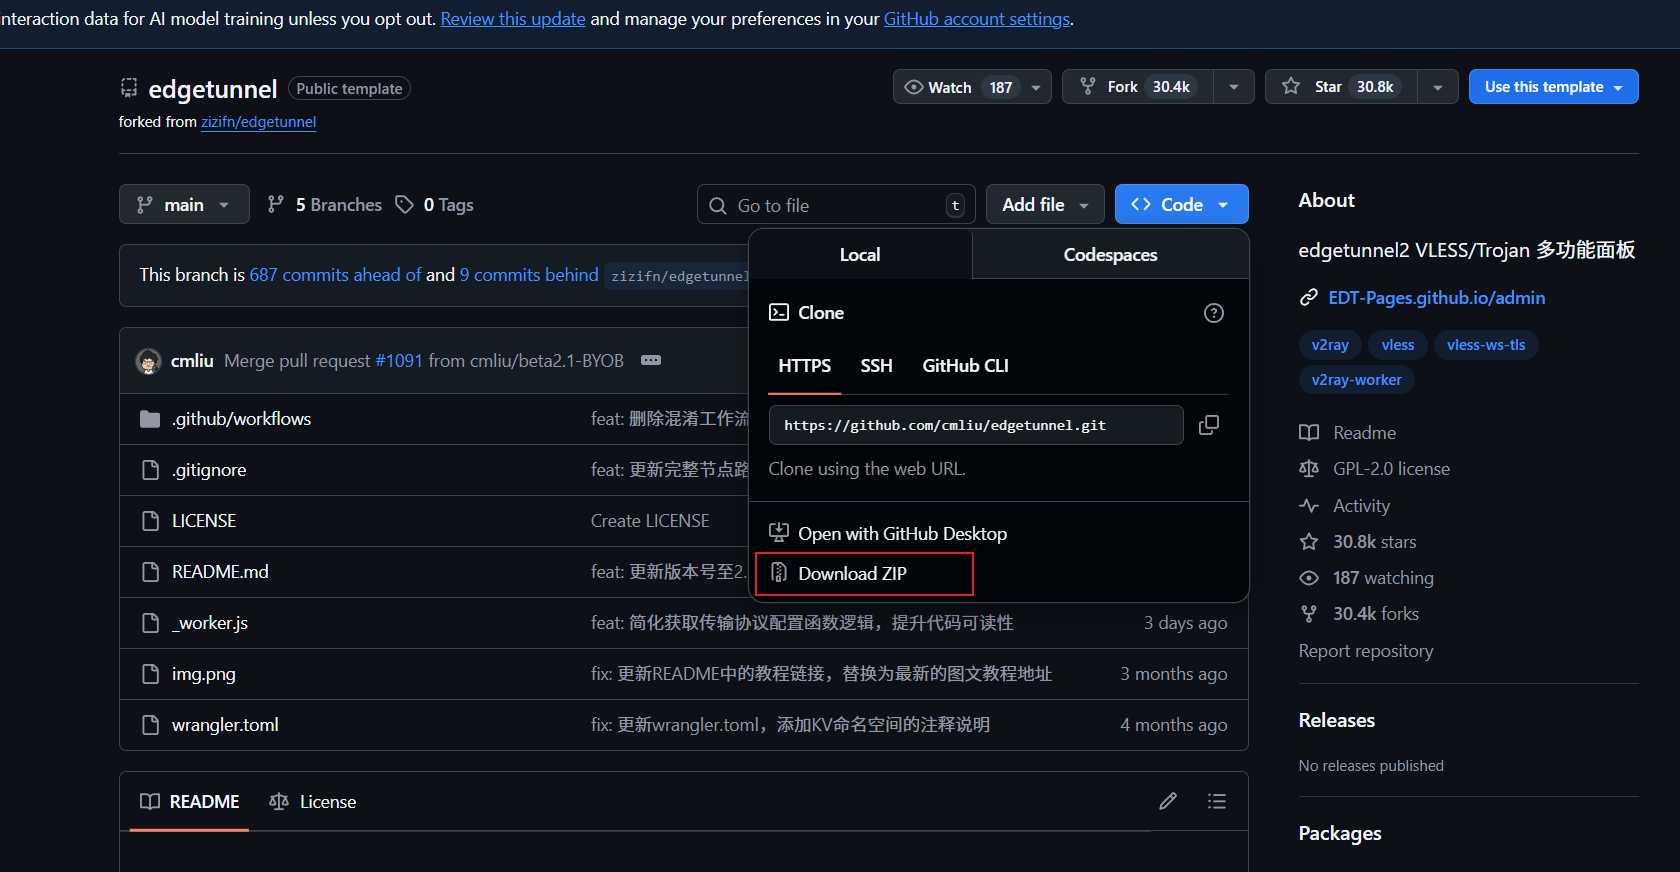The image size is (1680, 872).
Task: Open the zizifn/edgetunnel fork source link
Action: click(258, 122)
